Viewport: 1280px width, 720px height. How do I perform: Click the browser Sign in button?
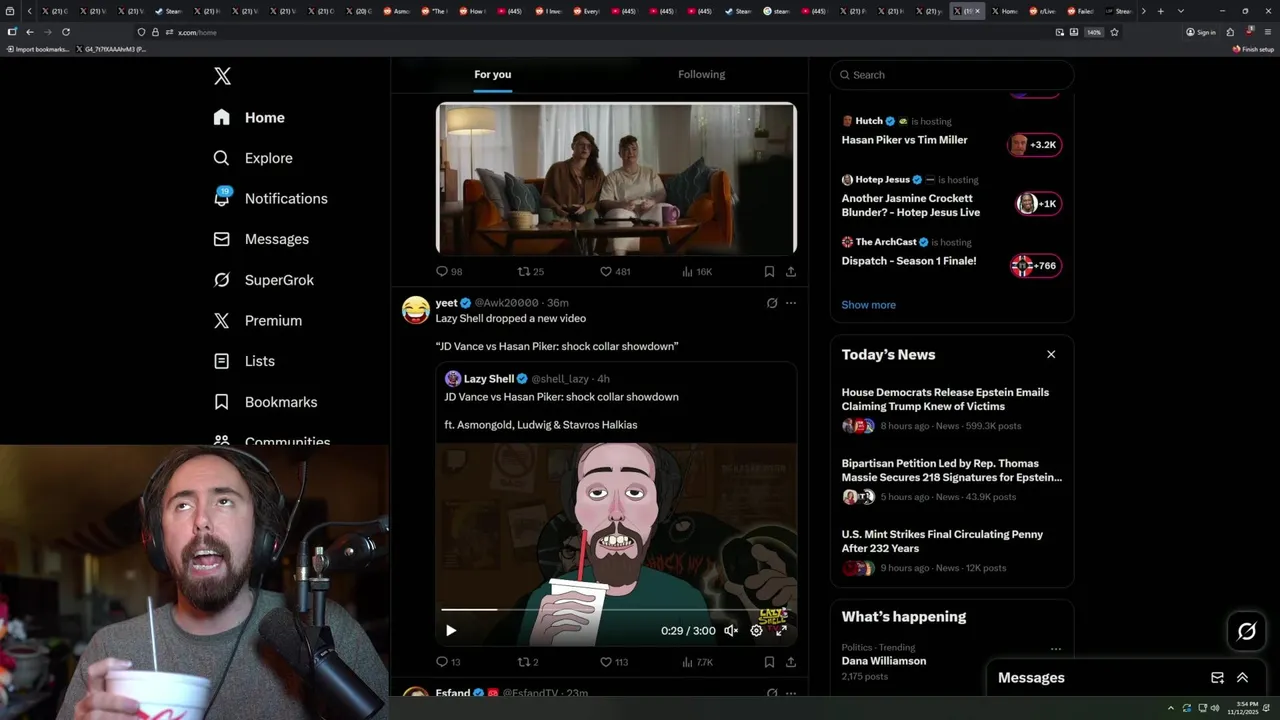point(1201,32)
